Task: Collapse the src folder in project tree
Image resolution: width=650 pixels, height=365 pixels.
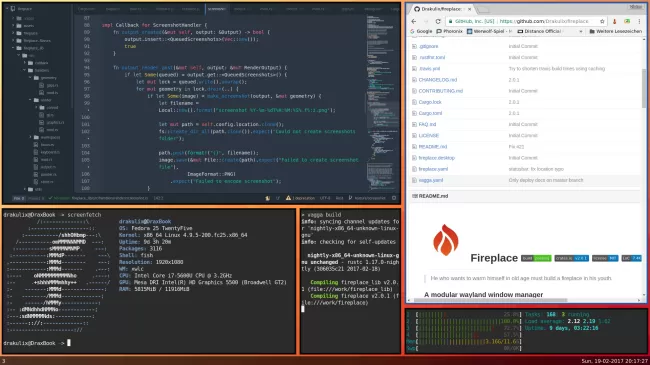Action: 19,55
